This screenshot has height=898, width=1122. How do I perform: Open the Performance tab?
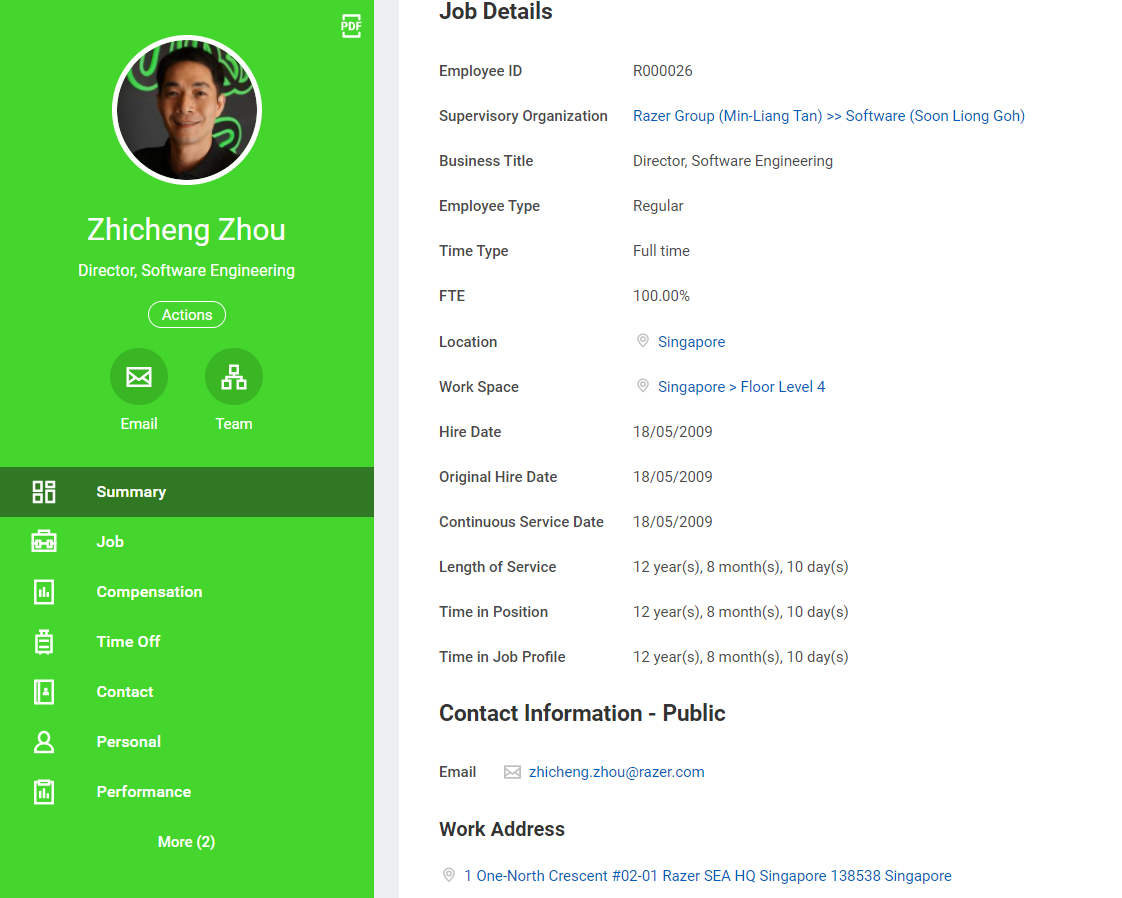[187, 792]
